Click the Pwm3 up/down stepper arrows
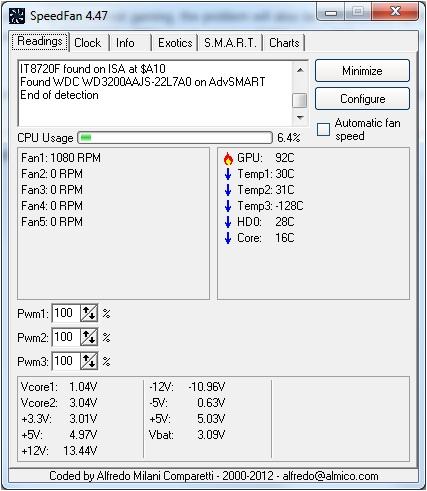Viewport: 427px width, 491px height. coord(89,361)
